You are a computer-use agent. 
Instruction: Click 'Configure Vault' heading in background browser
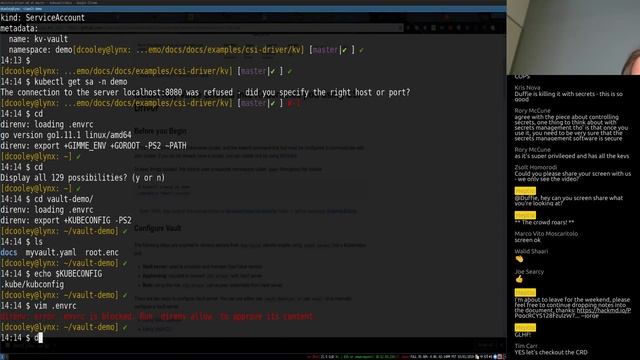click(157, 228)
